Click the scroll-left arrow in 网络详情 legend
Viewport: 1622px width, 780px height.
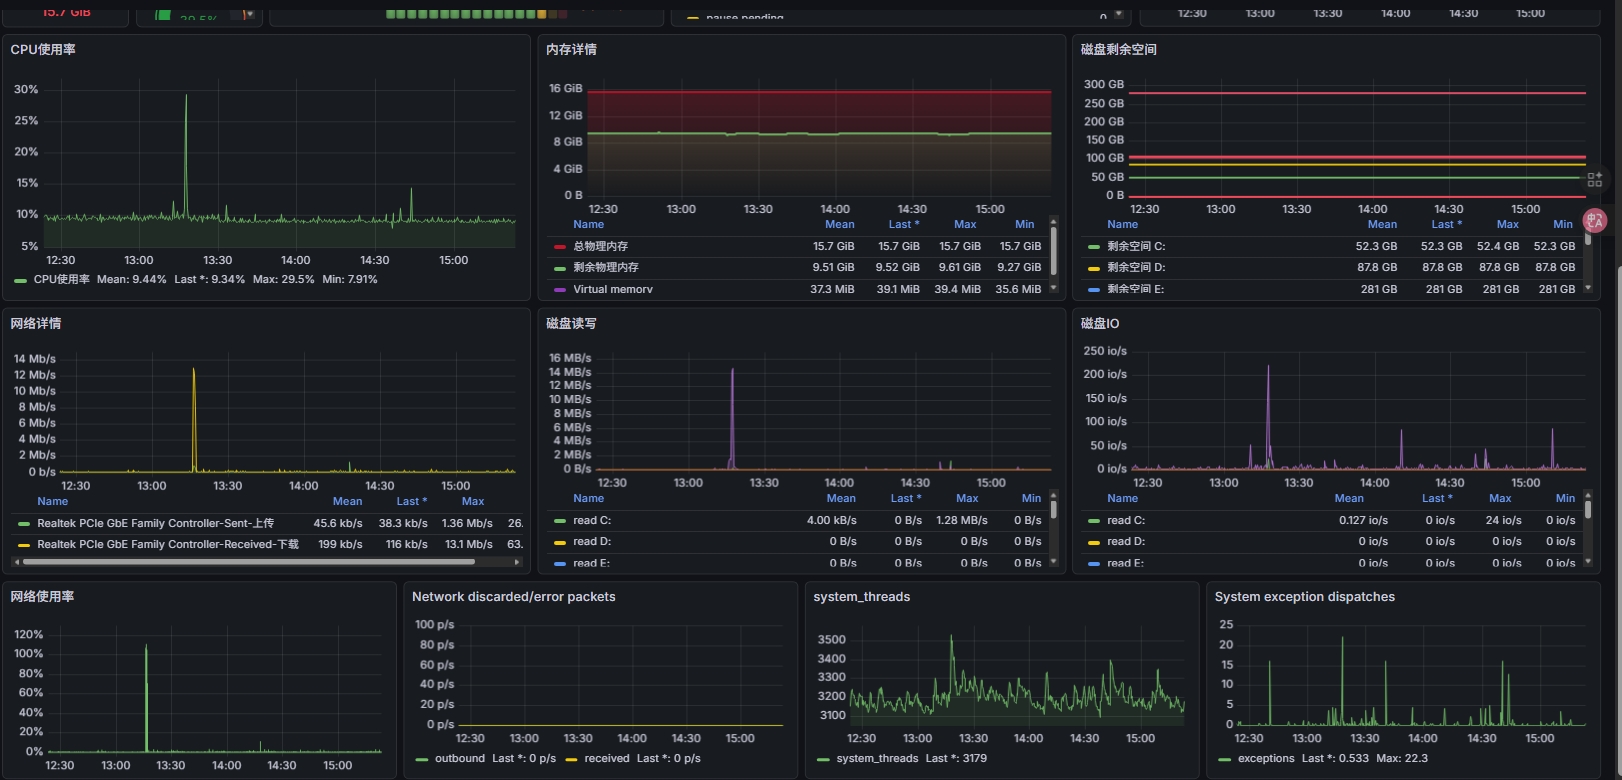pos(17,562)
